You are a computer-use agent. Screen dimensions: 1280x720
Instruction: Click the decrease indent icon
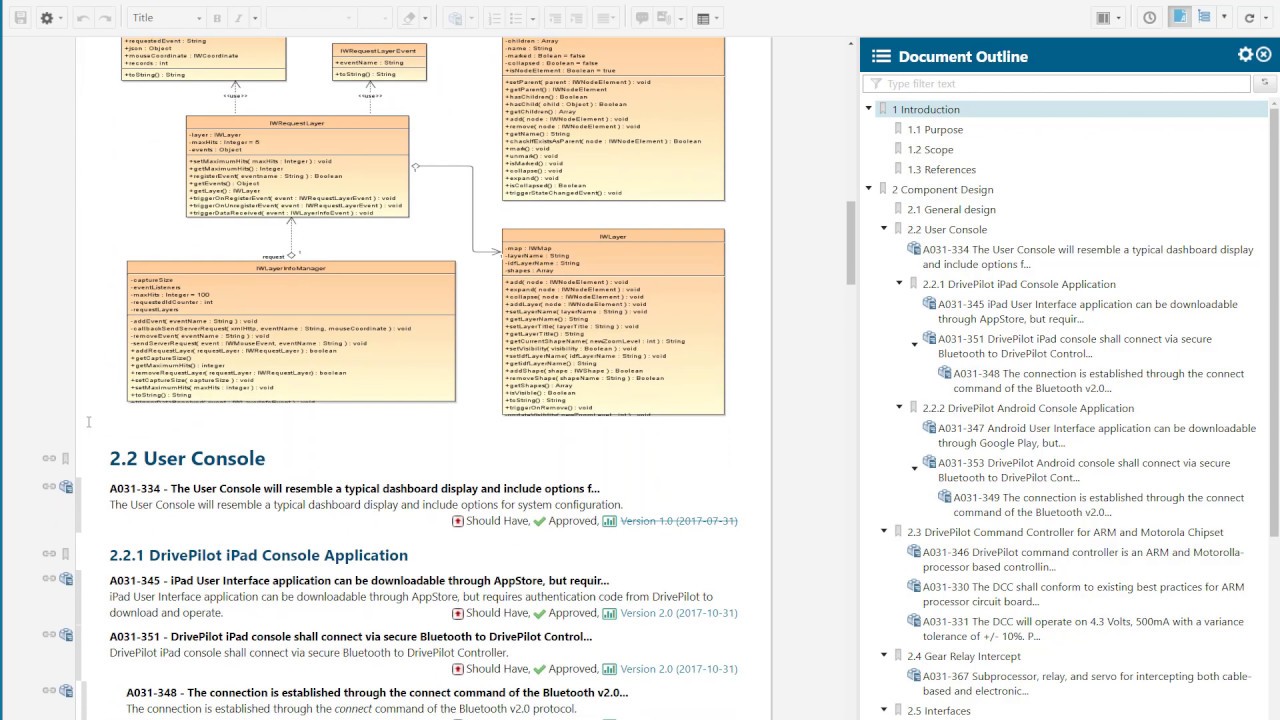pos(555,18)
